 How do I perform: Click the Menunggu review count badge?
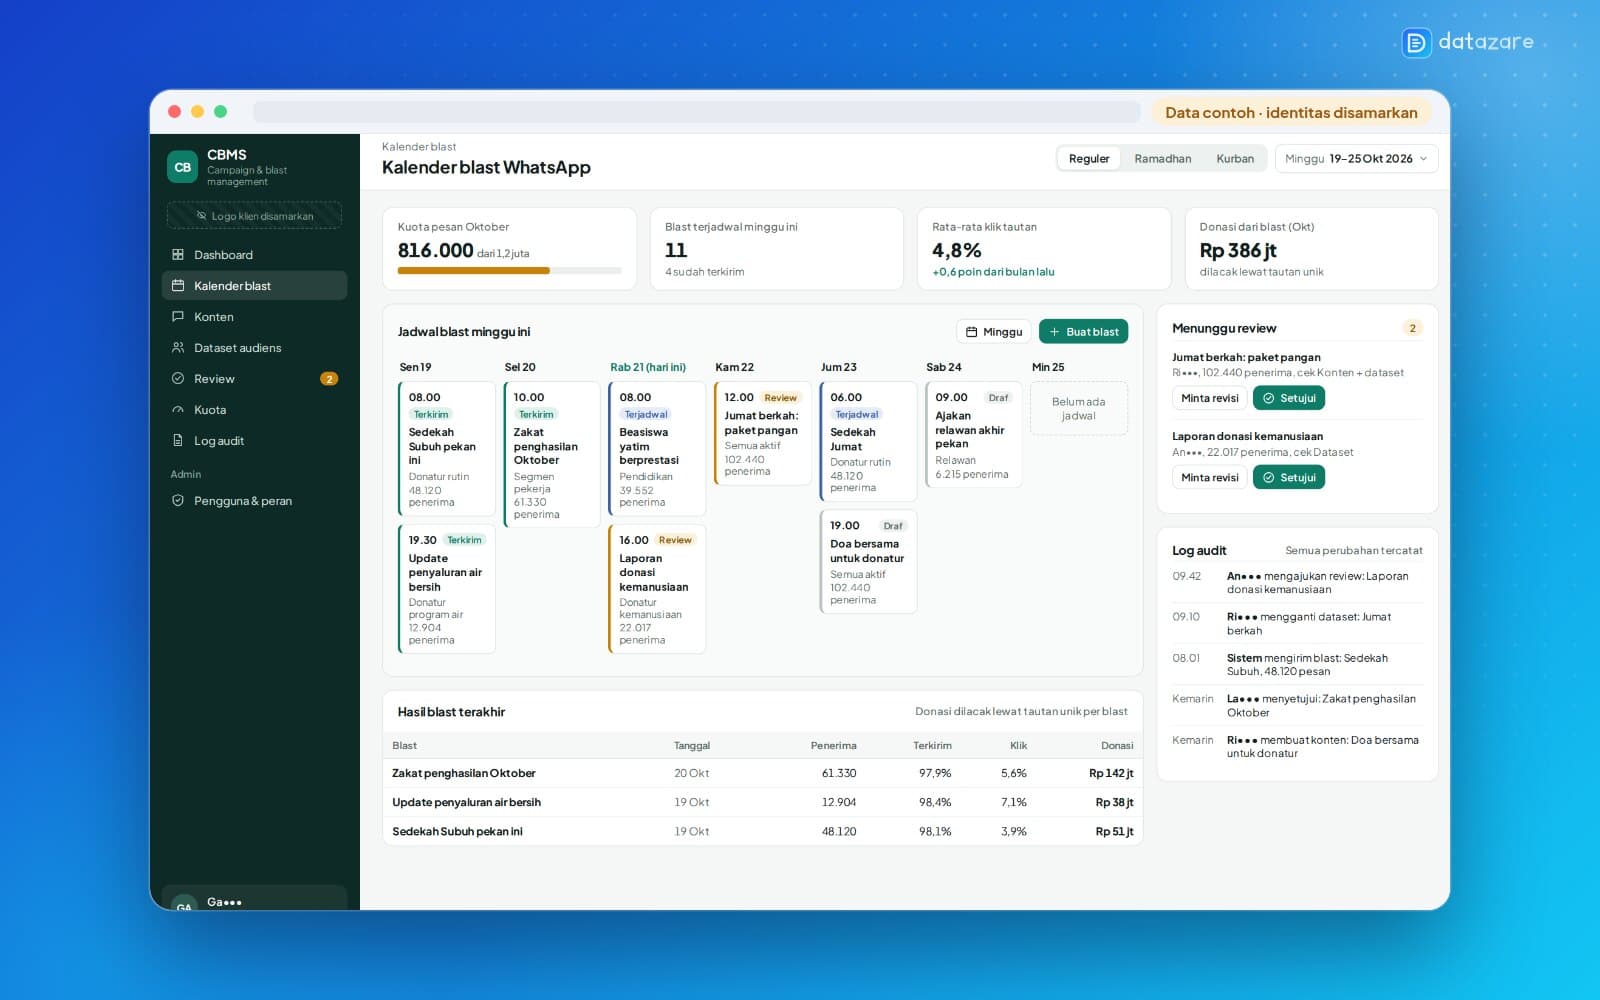click(1412, 328)
